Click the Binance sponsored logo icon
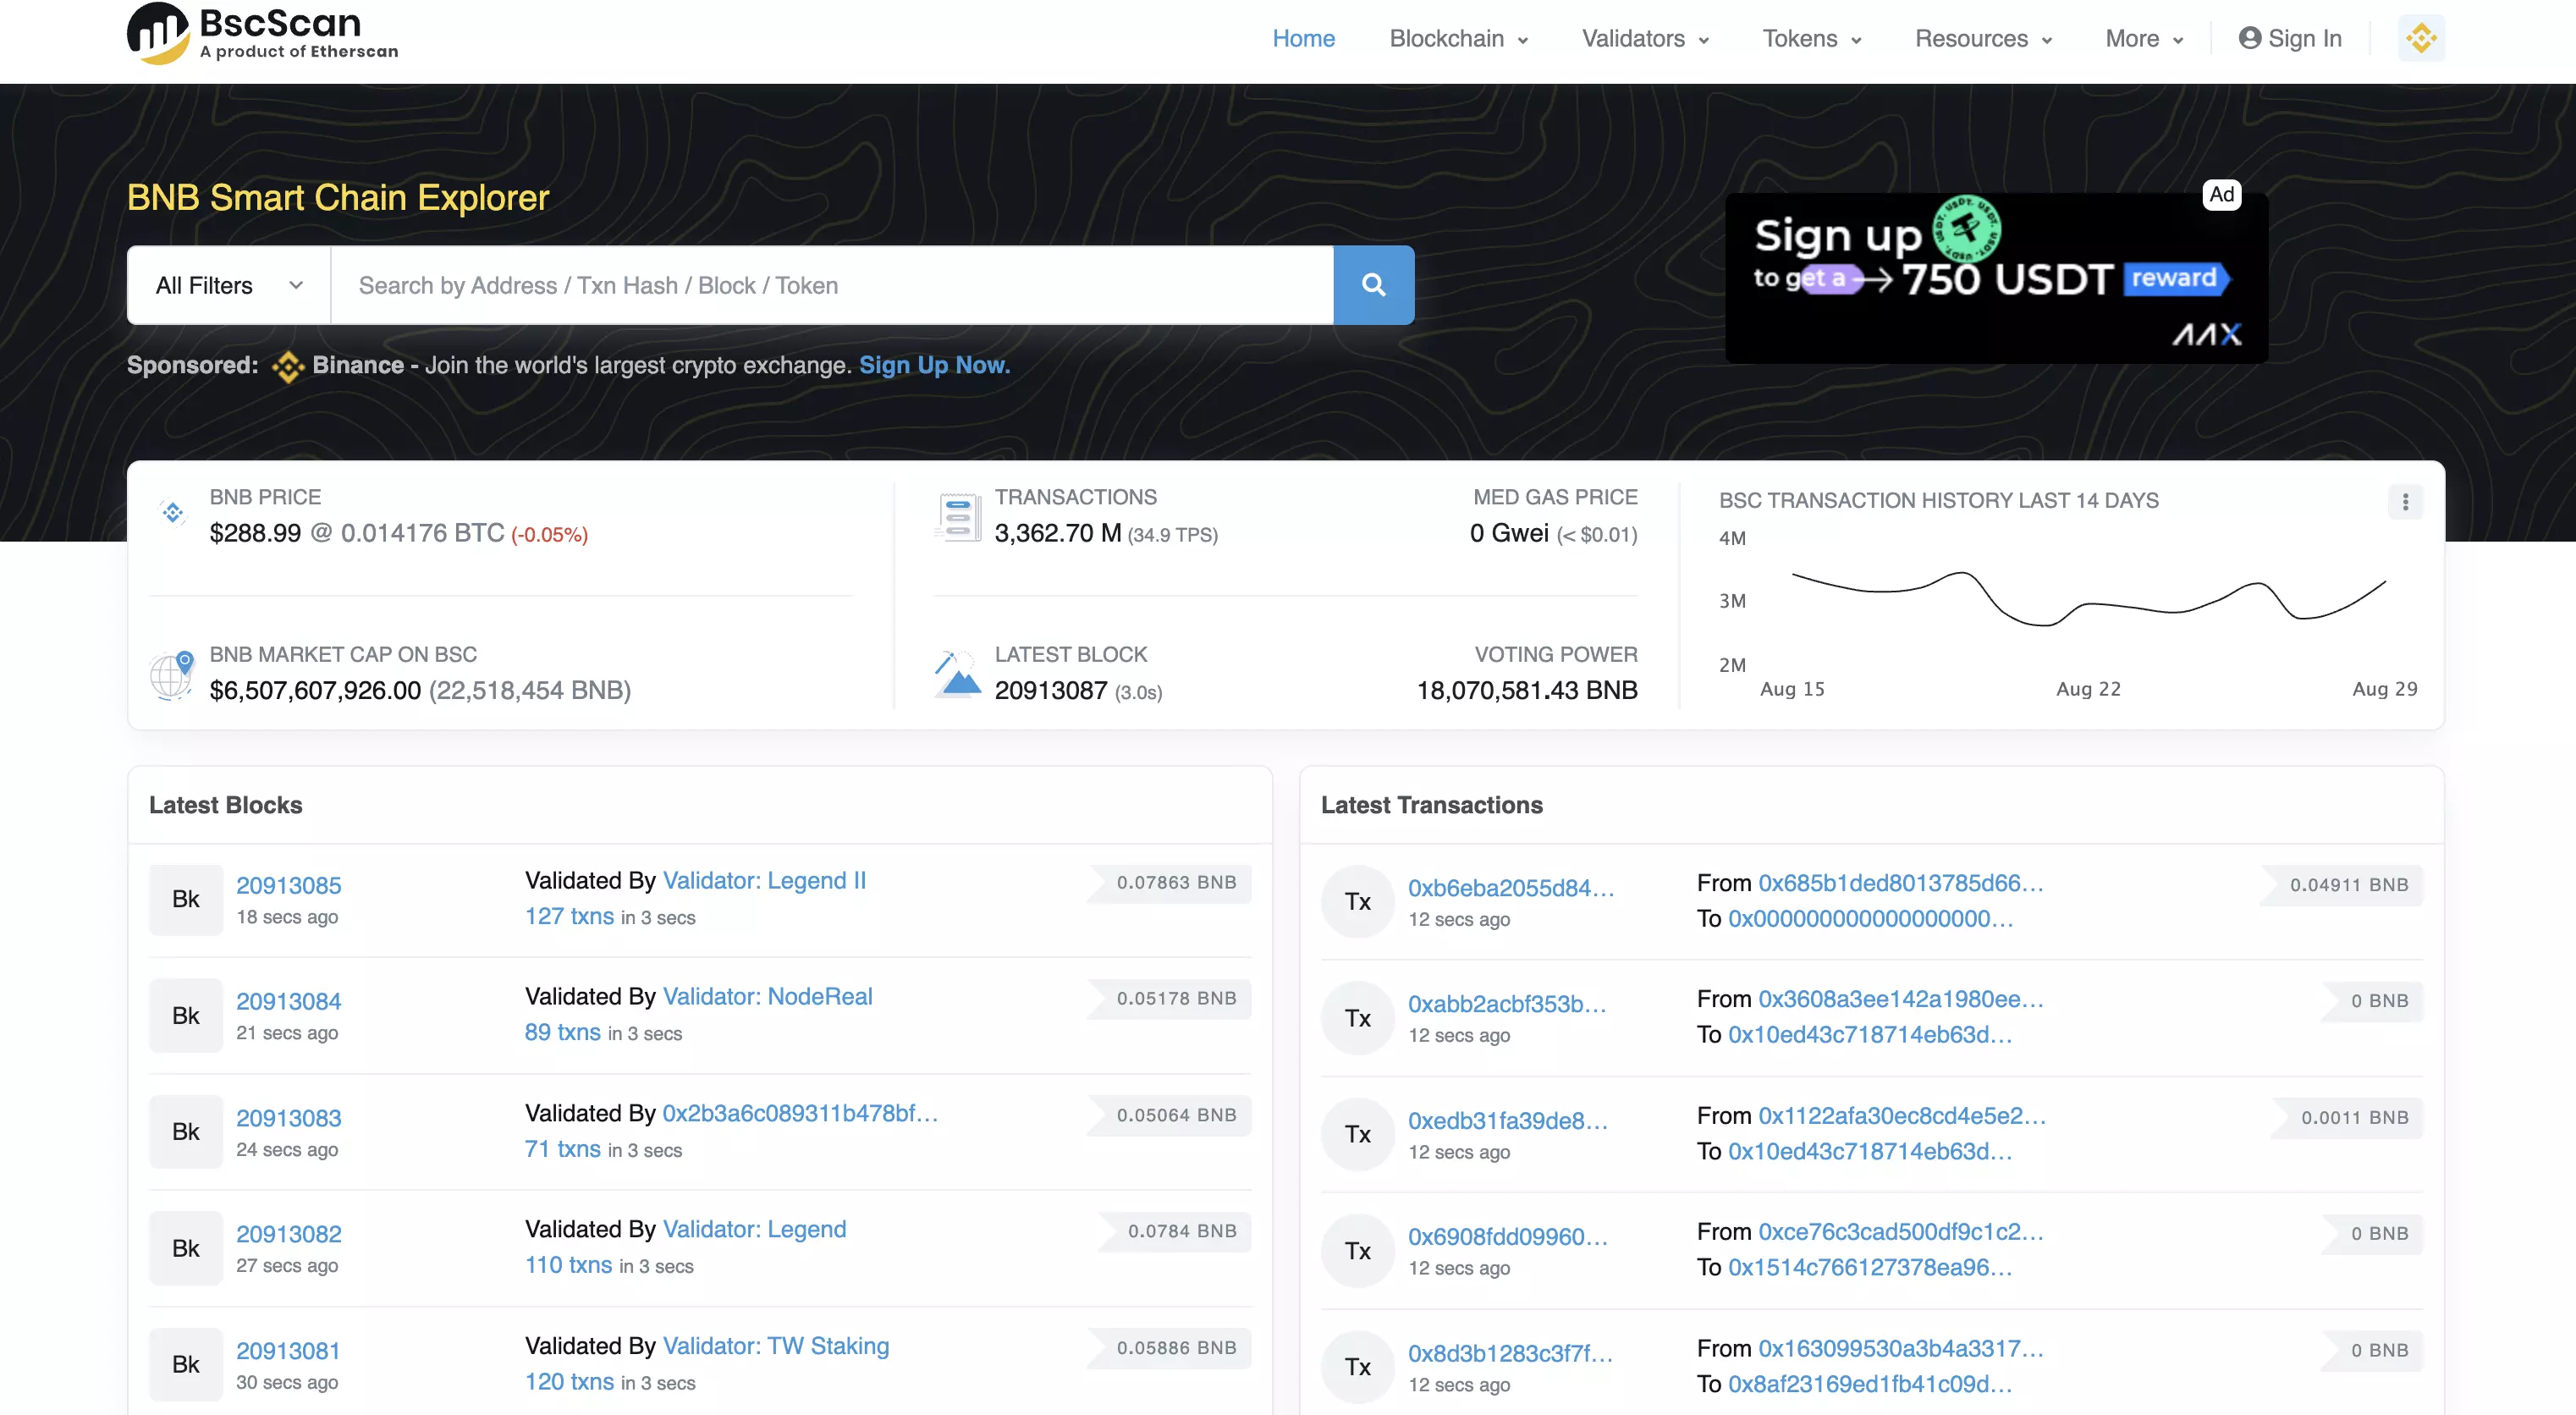This screenshot has height=1415, width=2576. coord(288,366)
